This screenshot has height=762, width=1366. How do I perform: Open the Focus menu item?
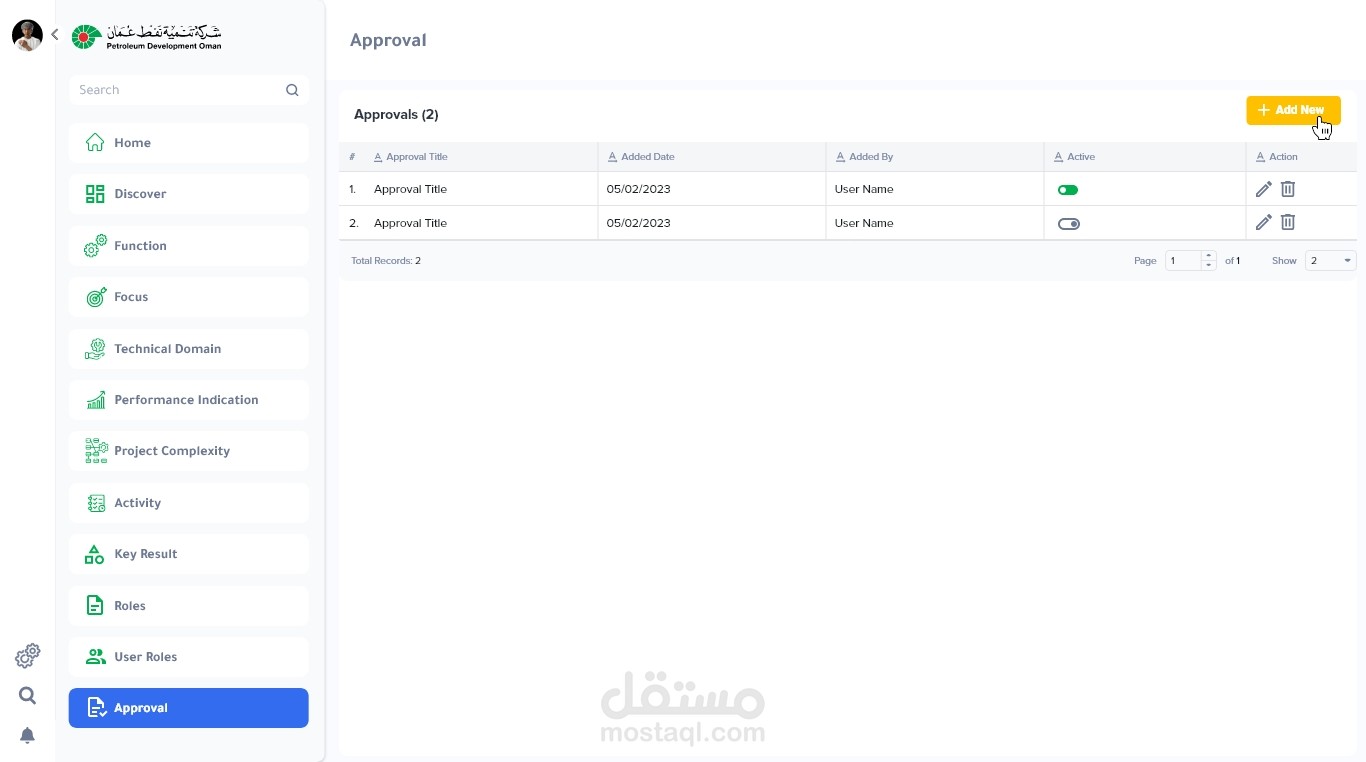pyautogui.click(x=189, y=297)
